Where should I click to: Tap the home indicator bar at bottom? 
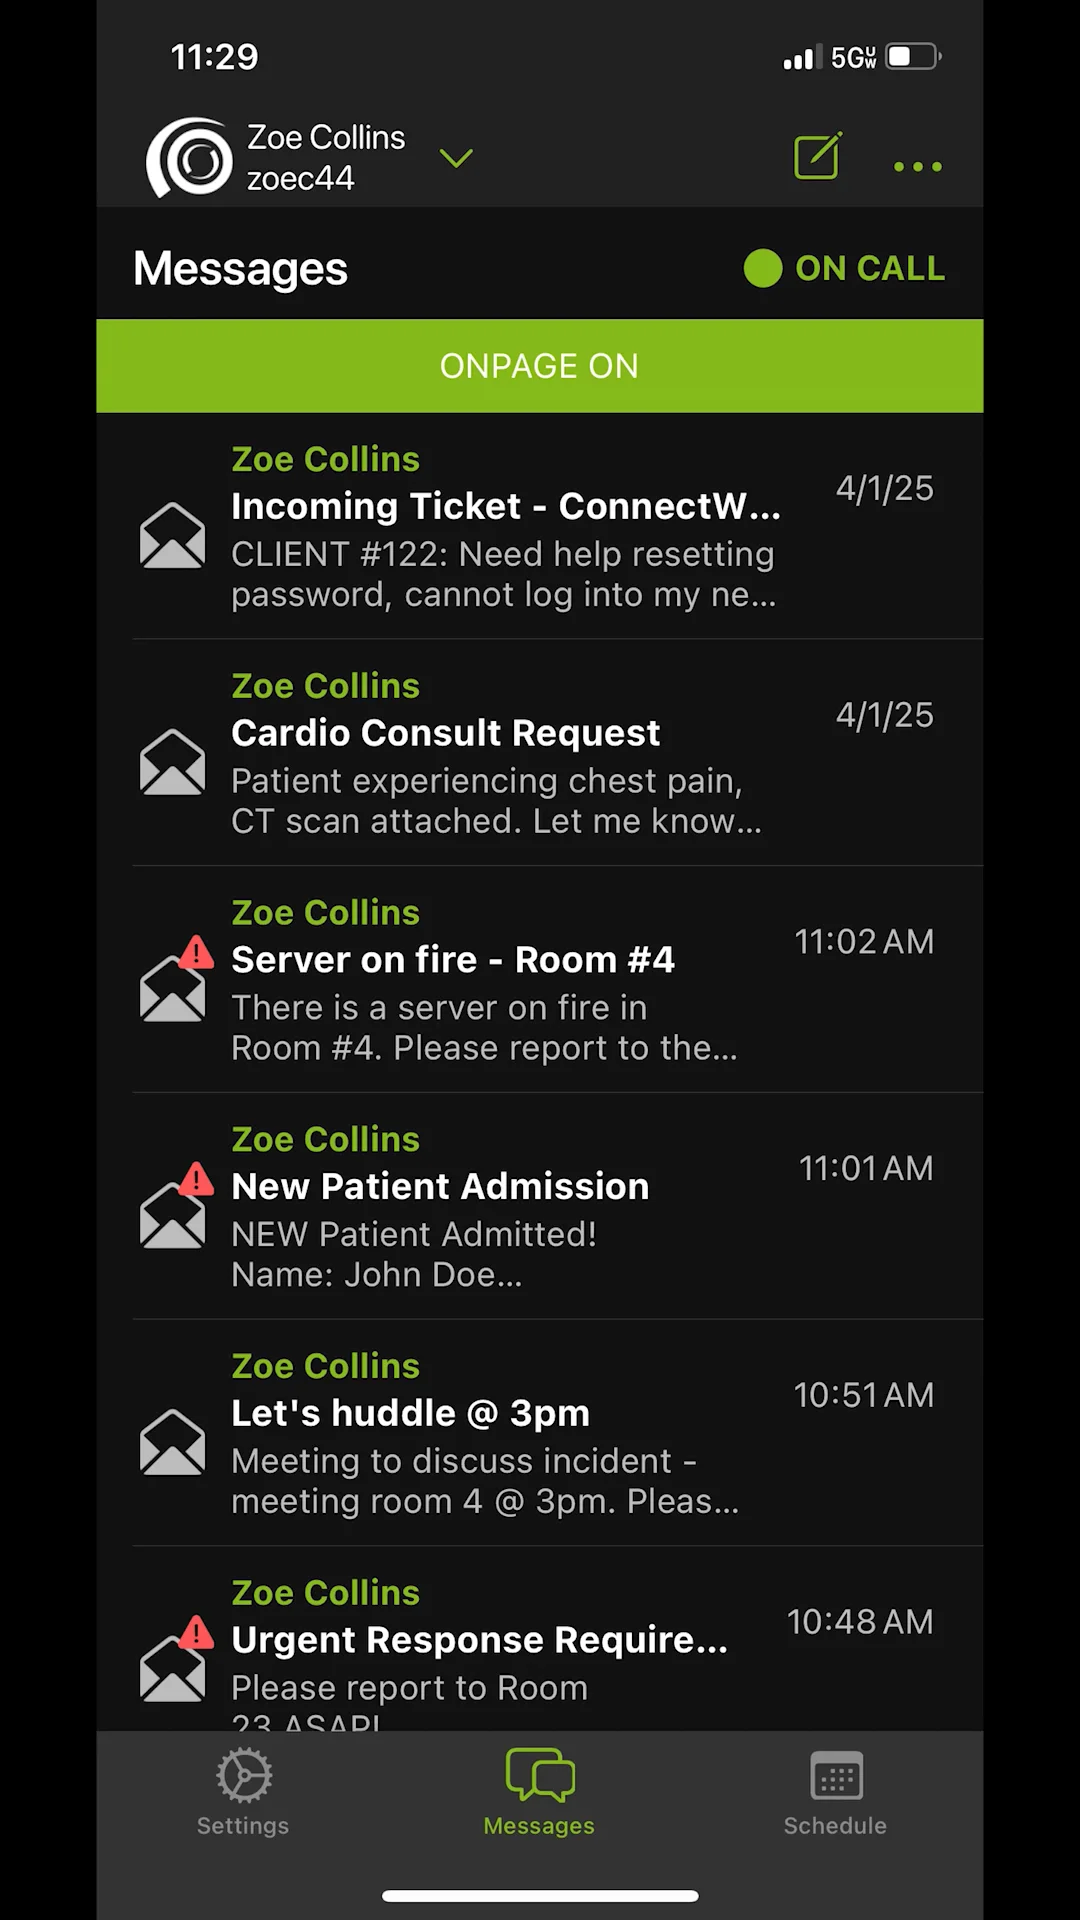pos(540,1896)
